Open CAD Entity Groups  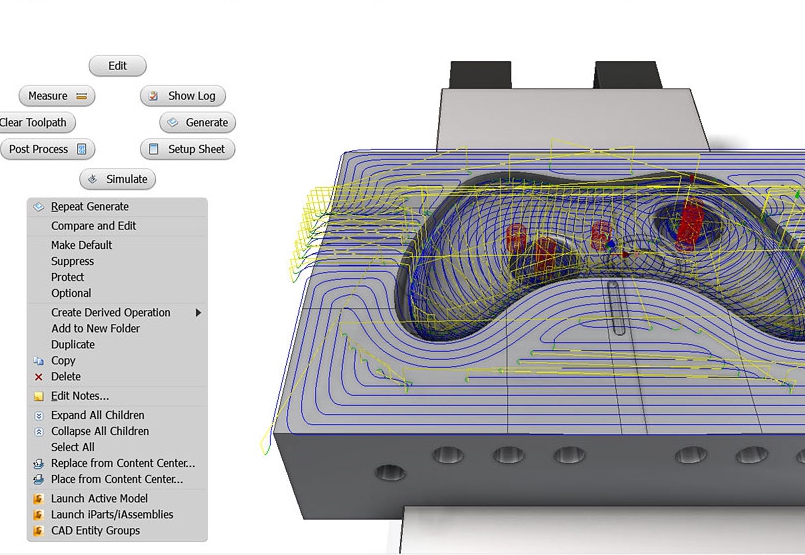point(95,530)
